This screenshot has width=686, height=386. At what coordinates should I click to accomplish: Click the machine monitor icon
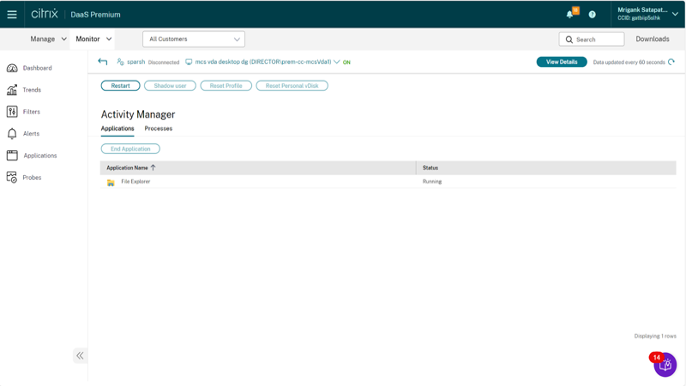pyautogui.click(x=189, y=62)
